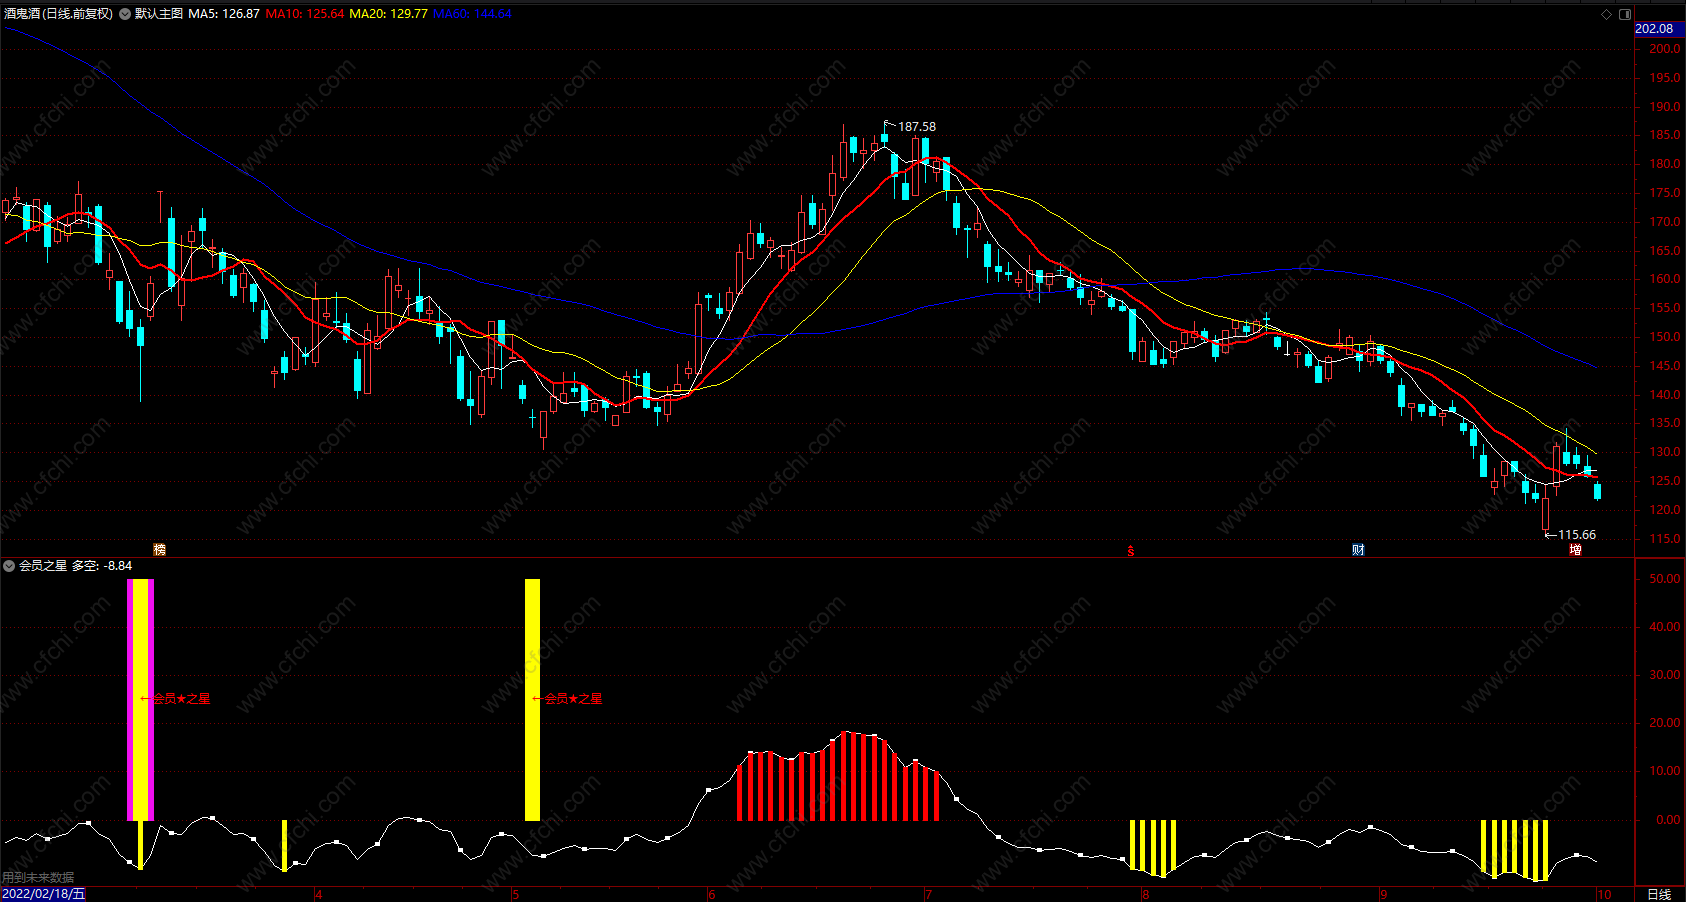Click month 4 marker on time axis
Image resolution: width=1686 pixels, height=902 pixels.
pos(318,894)
